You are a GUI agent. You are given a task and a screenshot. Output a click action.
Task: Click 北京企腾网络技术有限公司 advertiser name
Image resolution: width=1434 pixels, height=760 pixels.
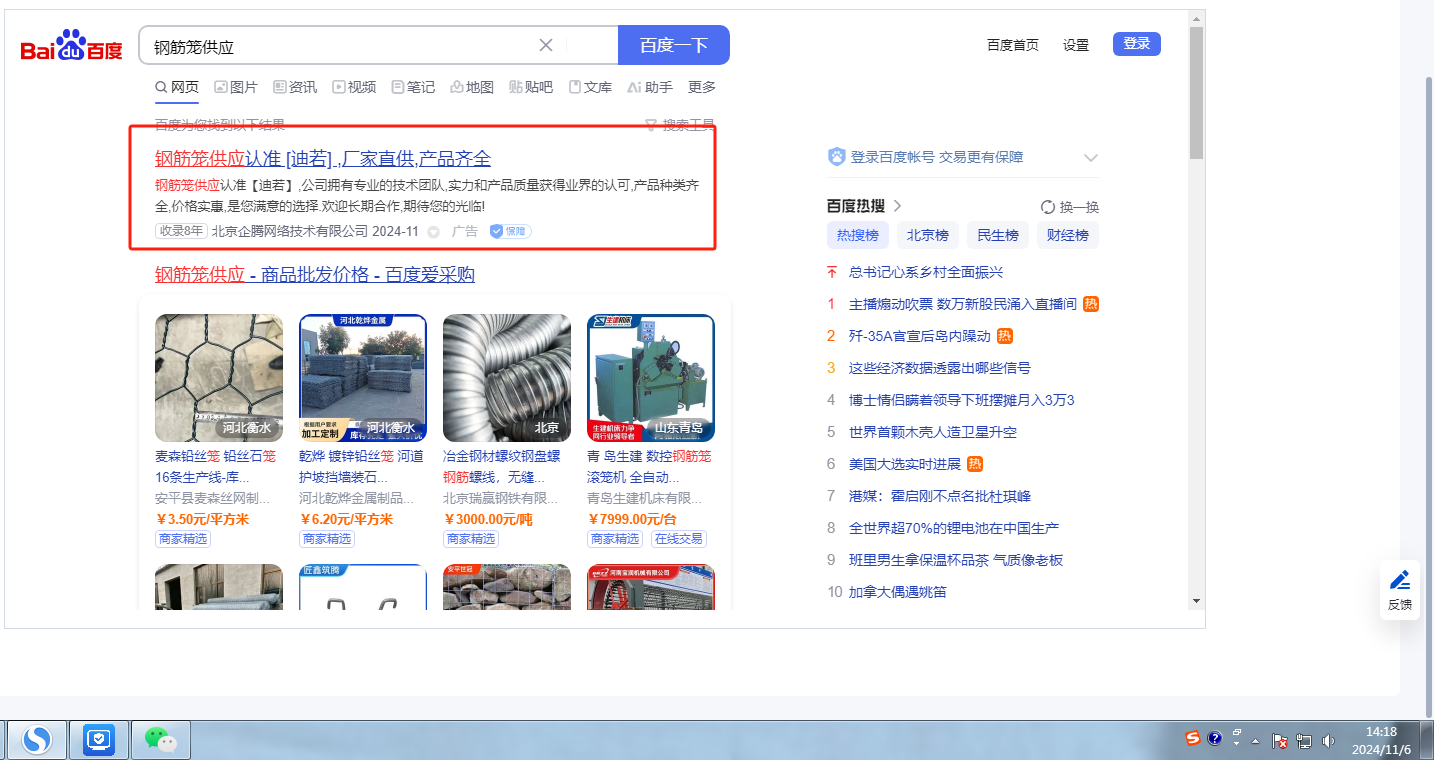289,231
